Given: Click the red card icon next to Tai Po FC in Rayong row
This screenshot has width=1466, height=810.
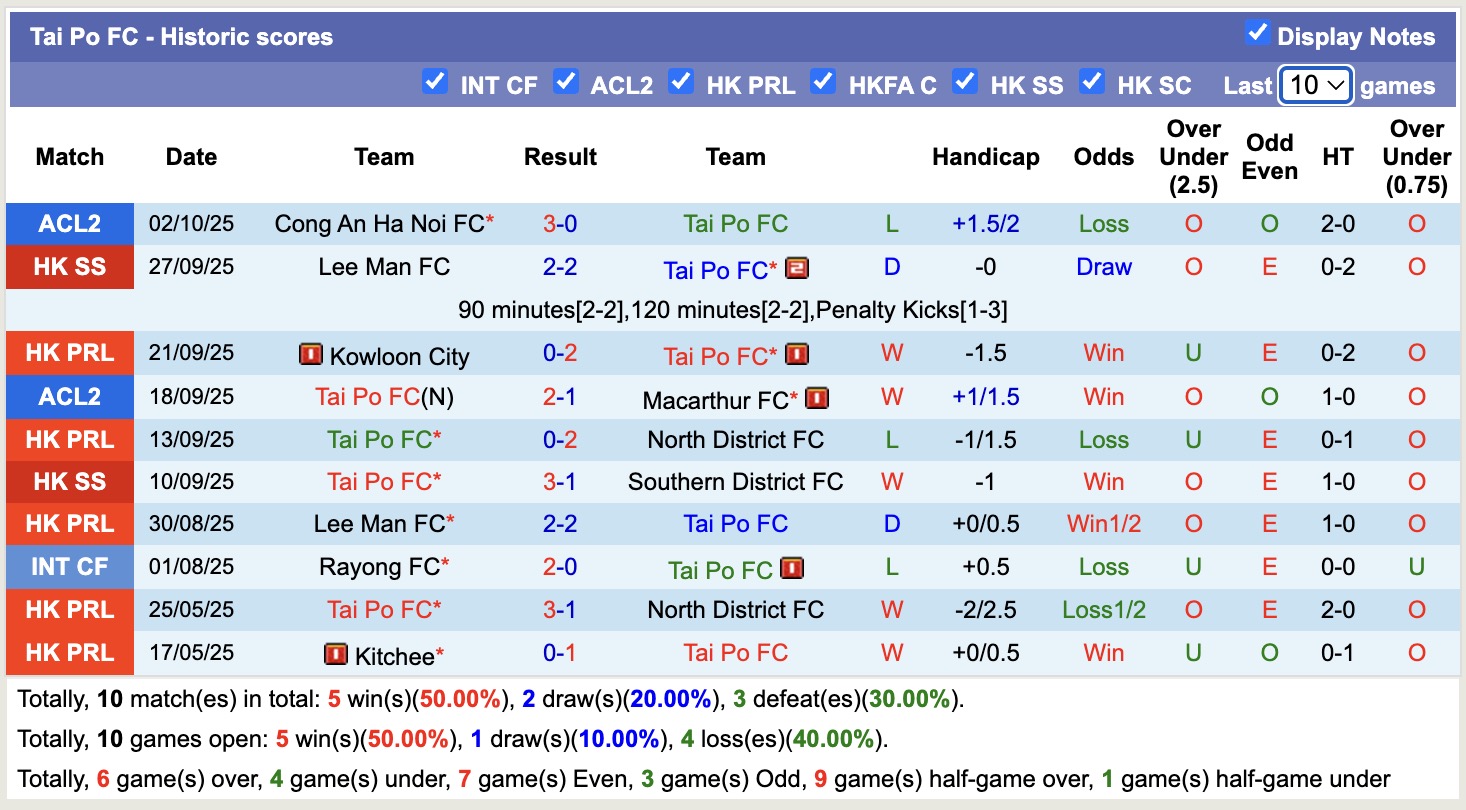Looking at the screenshot, I should (793, 567).
